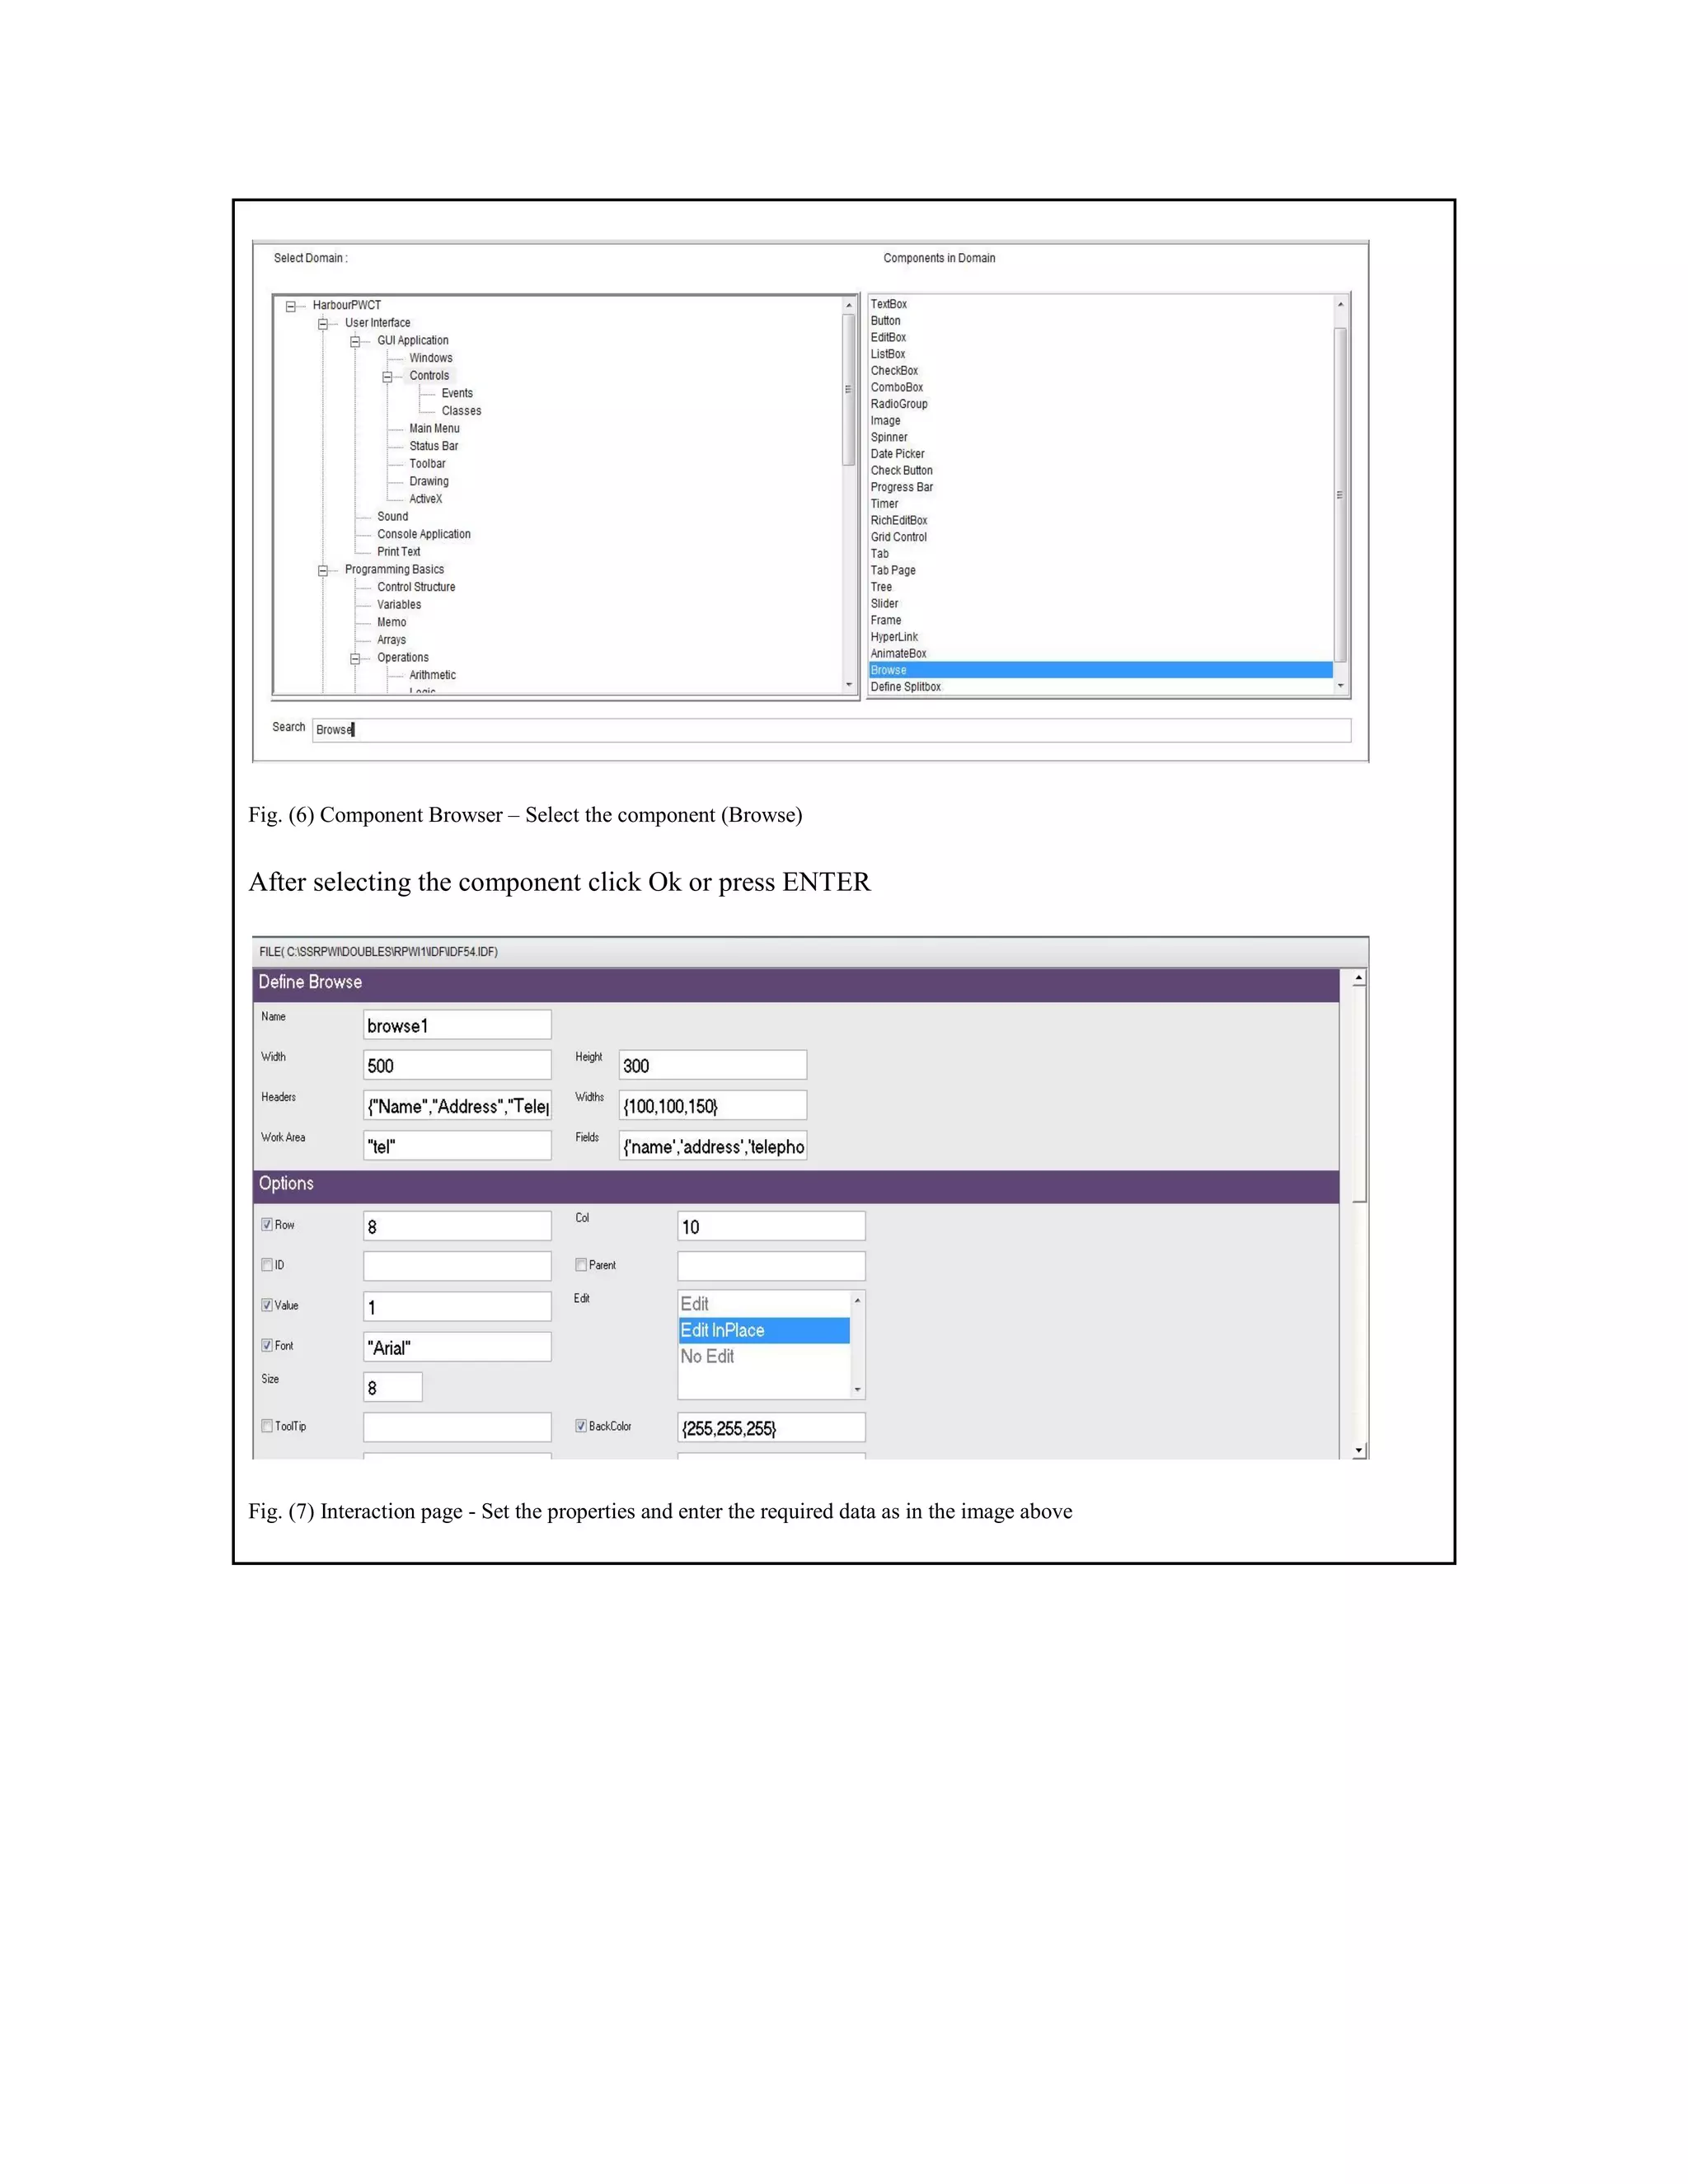Click the Font Size field
The height and width of the screenshot is (2184, 1688).
[x=393, y=1387]
